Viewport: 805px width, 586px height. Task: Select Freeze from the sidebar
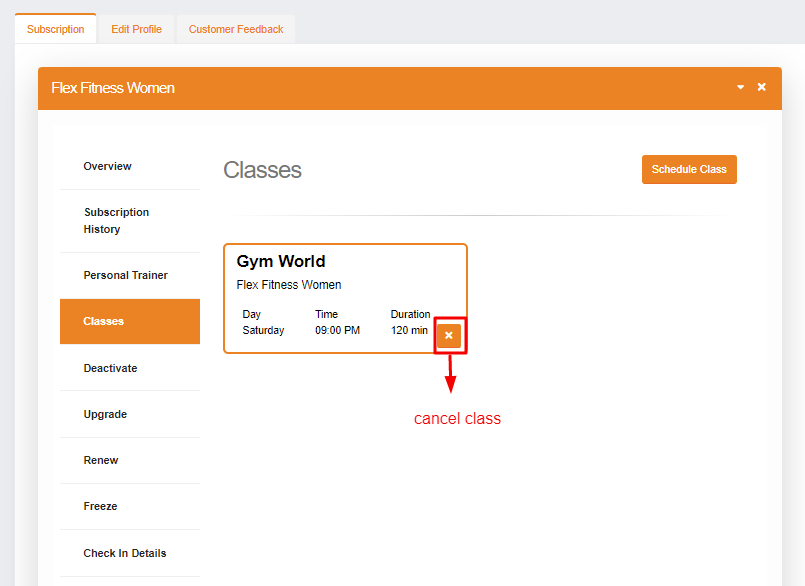(100, 506)
